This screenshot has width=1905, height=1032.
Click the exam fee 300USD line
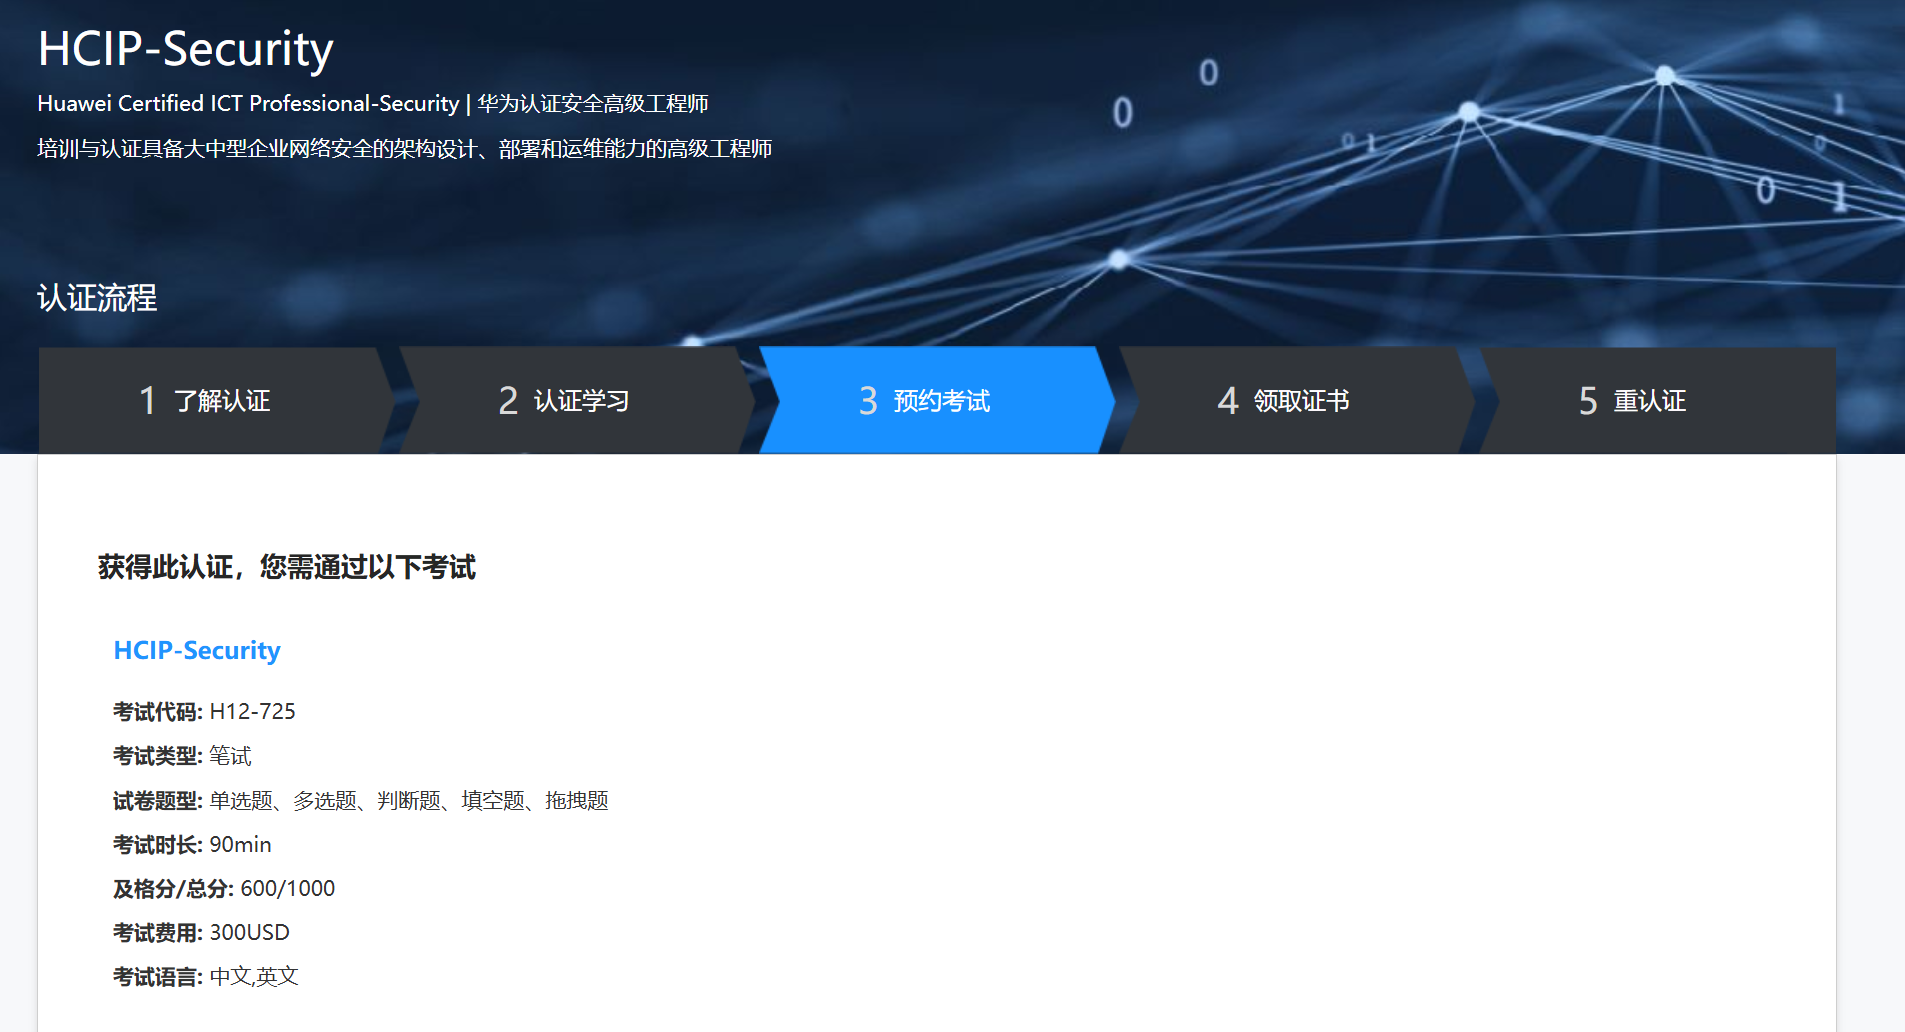pos(201,932)
